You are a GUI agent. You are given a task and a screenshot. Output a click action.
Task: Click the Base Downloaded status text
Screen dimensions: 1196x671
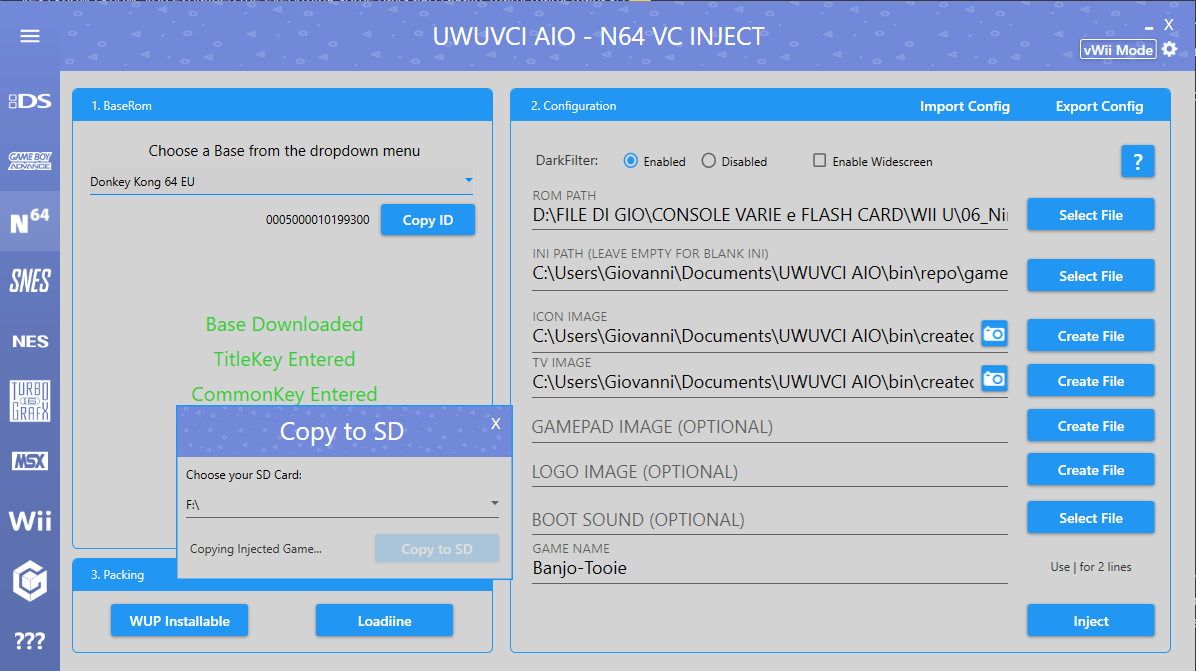[285, 324]
